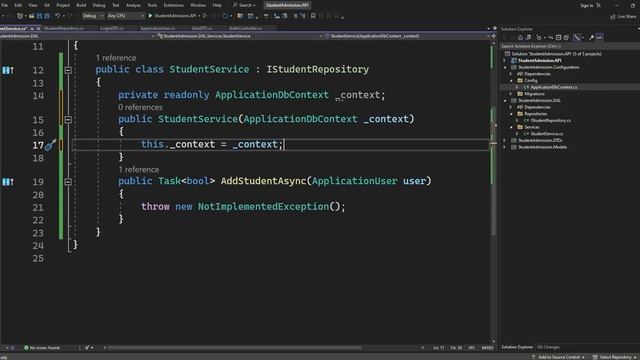
Task: Toggle Track Active Item highlighted icon
Action: (x=577, y=38)
